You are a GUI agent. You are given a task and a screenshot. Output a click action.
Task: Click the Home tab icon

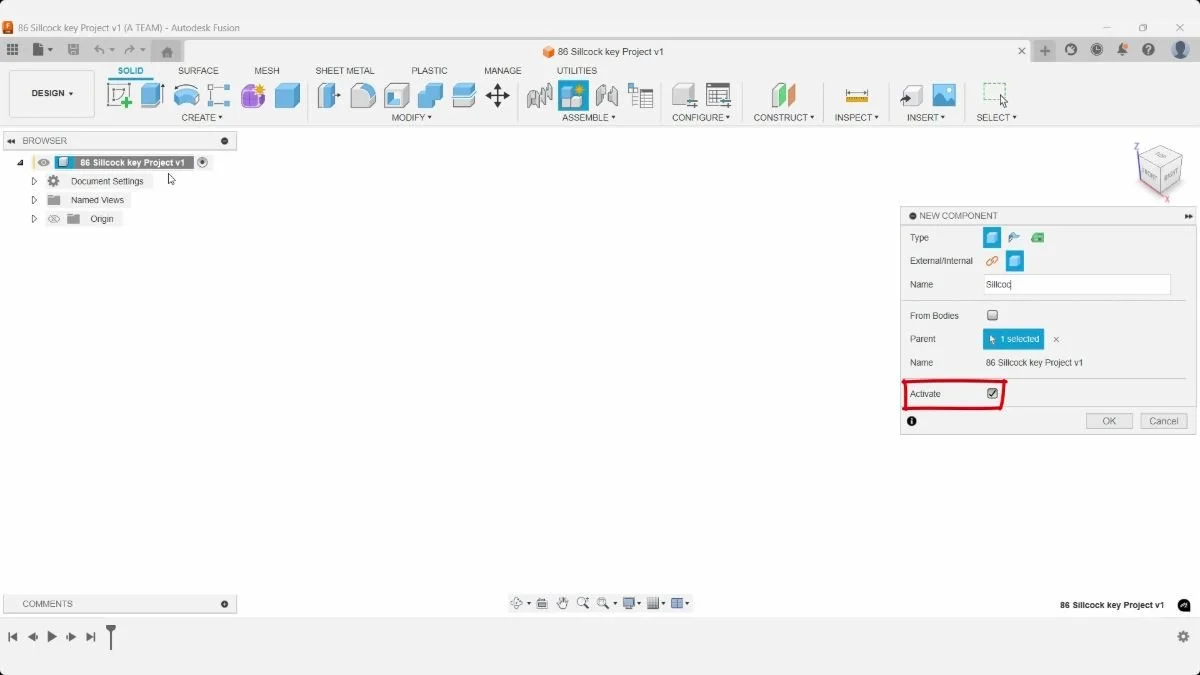tap(167, 51)
